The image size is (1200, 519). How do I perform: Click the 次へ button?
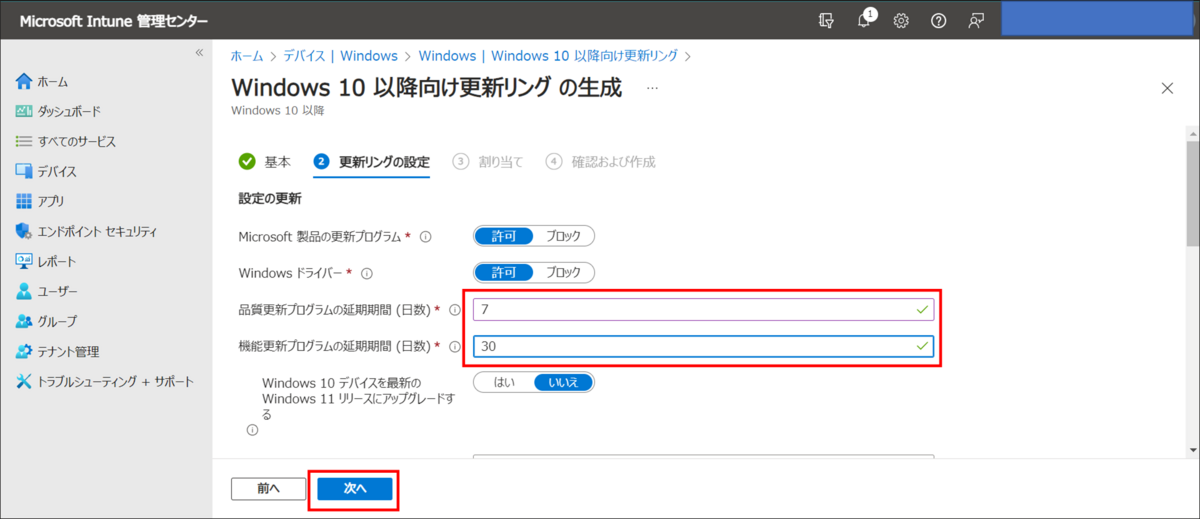(355, 489)
